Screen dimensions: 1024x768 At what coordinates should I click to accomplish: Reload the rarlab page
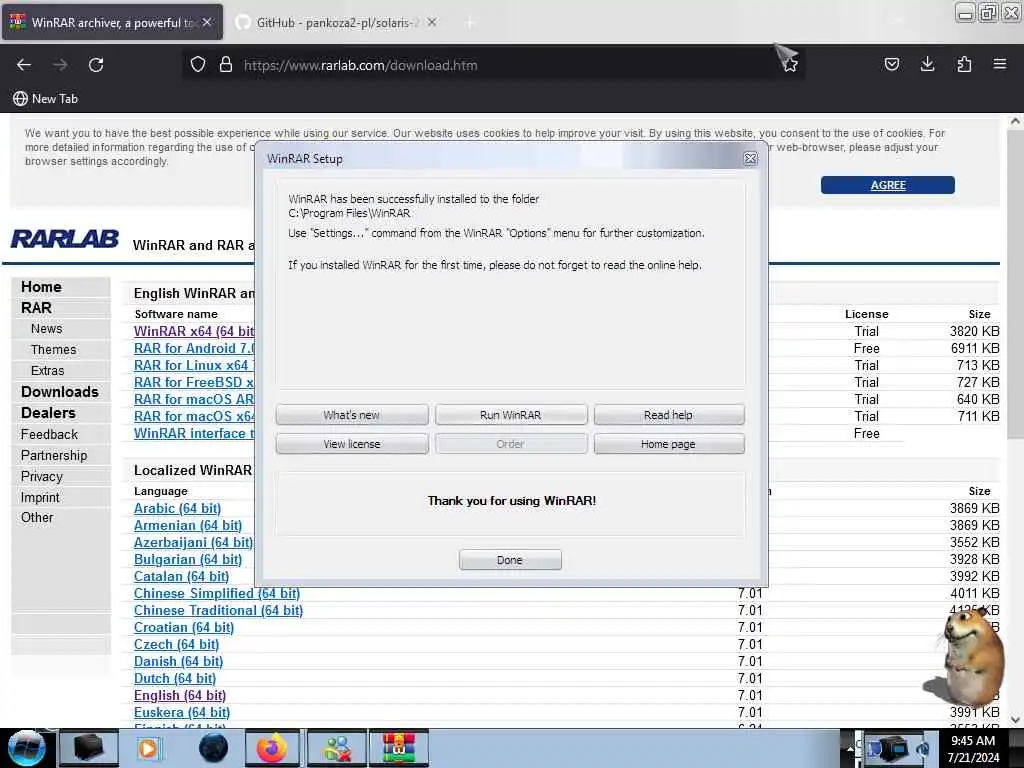click(96, 65)
